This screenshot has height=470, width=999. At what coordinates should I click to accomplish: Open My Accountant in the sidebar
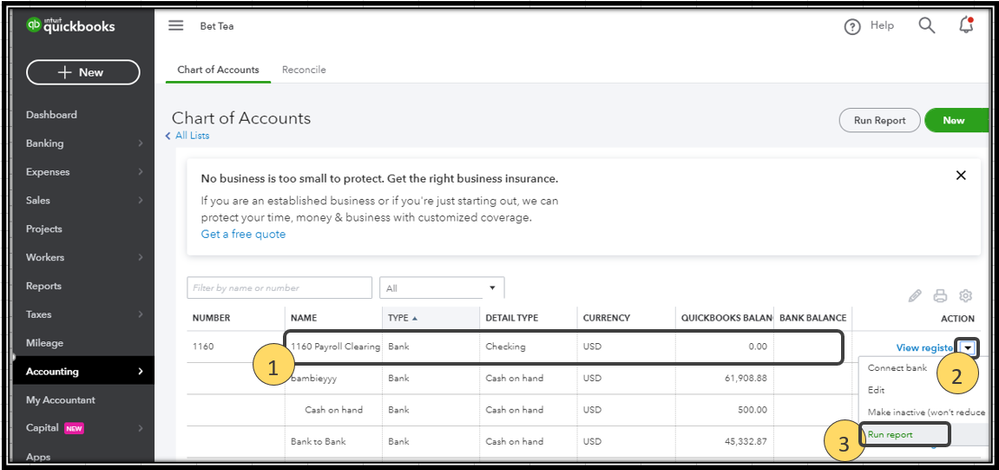tap(61, 400)
